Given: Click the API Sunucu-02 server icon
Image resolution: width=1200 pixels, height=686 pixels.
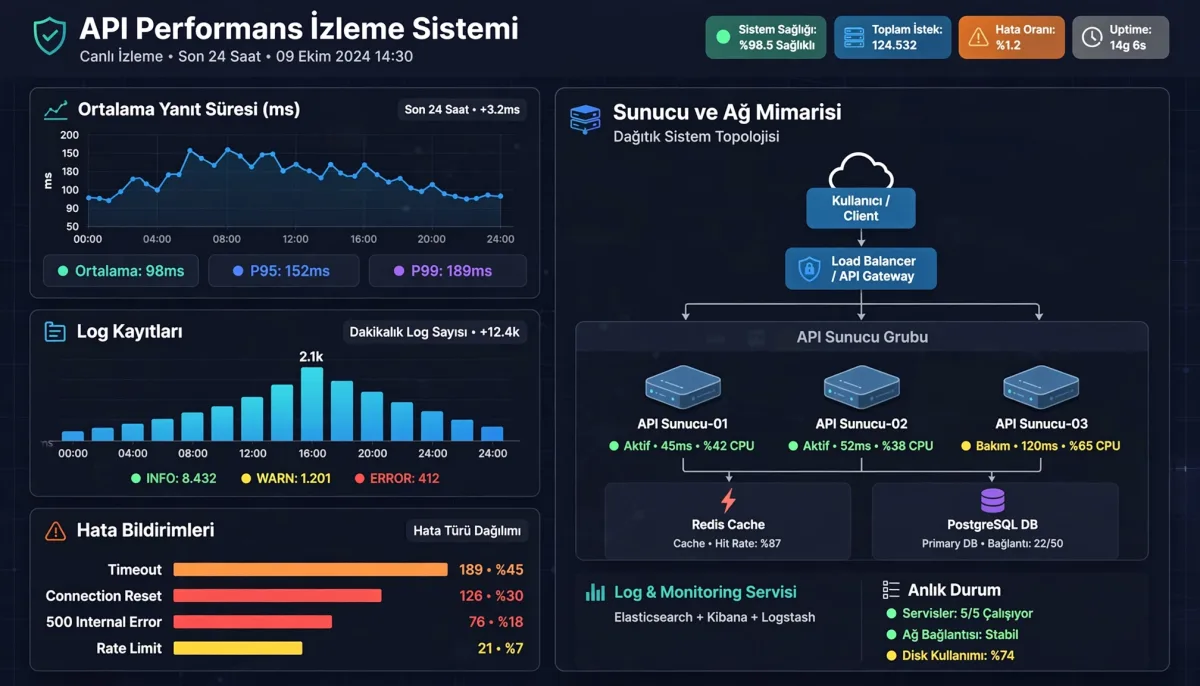Looking at the screenshot, I should [861, 386].
